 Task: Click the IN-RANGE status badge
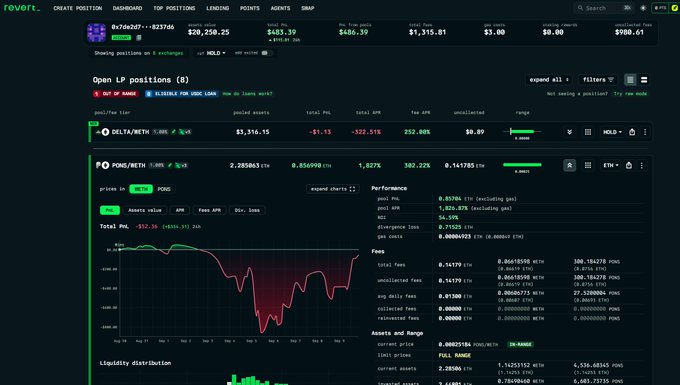coord(520,344)
